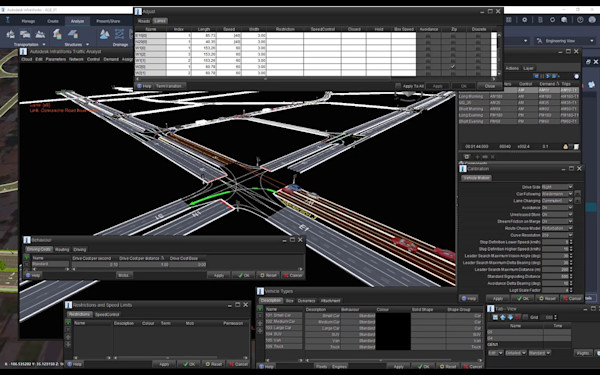Click the Leader Search Maximum Distance value field
The height and width of the screenshot is (375, 600).
pos(555,270)
